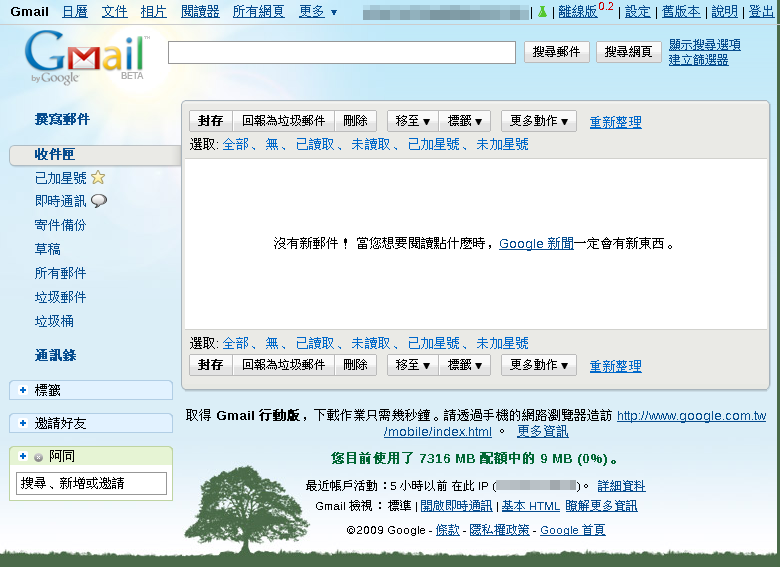Image resolution: width=780 pixels, height=567 pixels.
Task: Open the 垃圾桶 folder
Action: [54, 321]
